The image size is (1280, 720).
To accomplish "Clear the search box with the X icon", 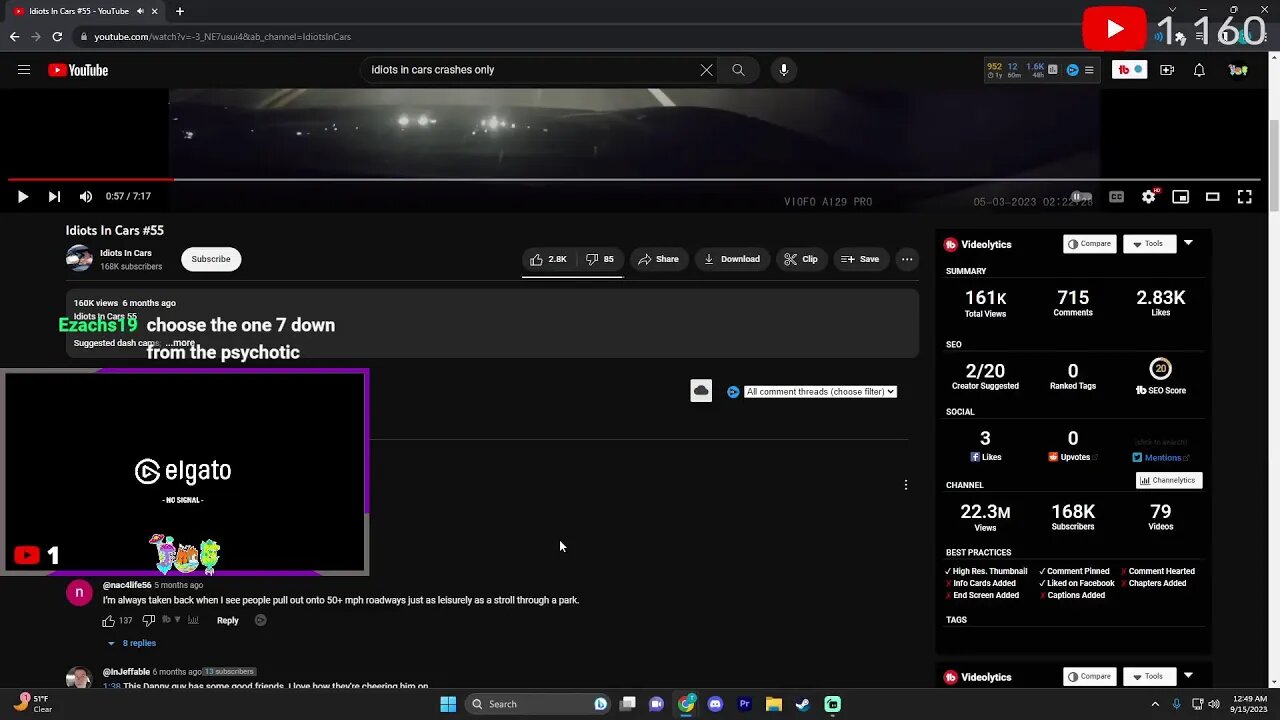I will 706,70.
